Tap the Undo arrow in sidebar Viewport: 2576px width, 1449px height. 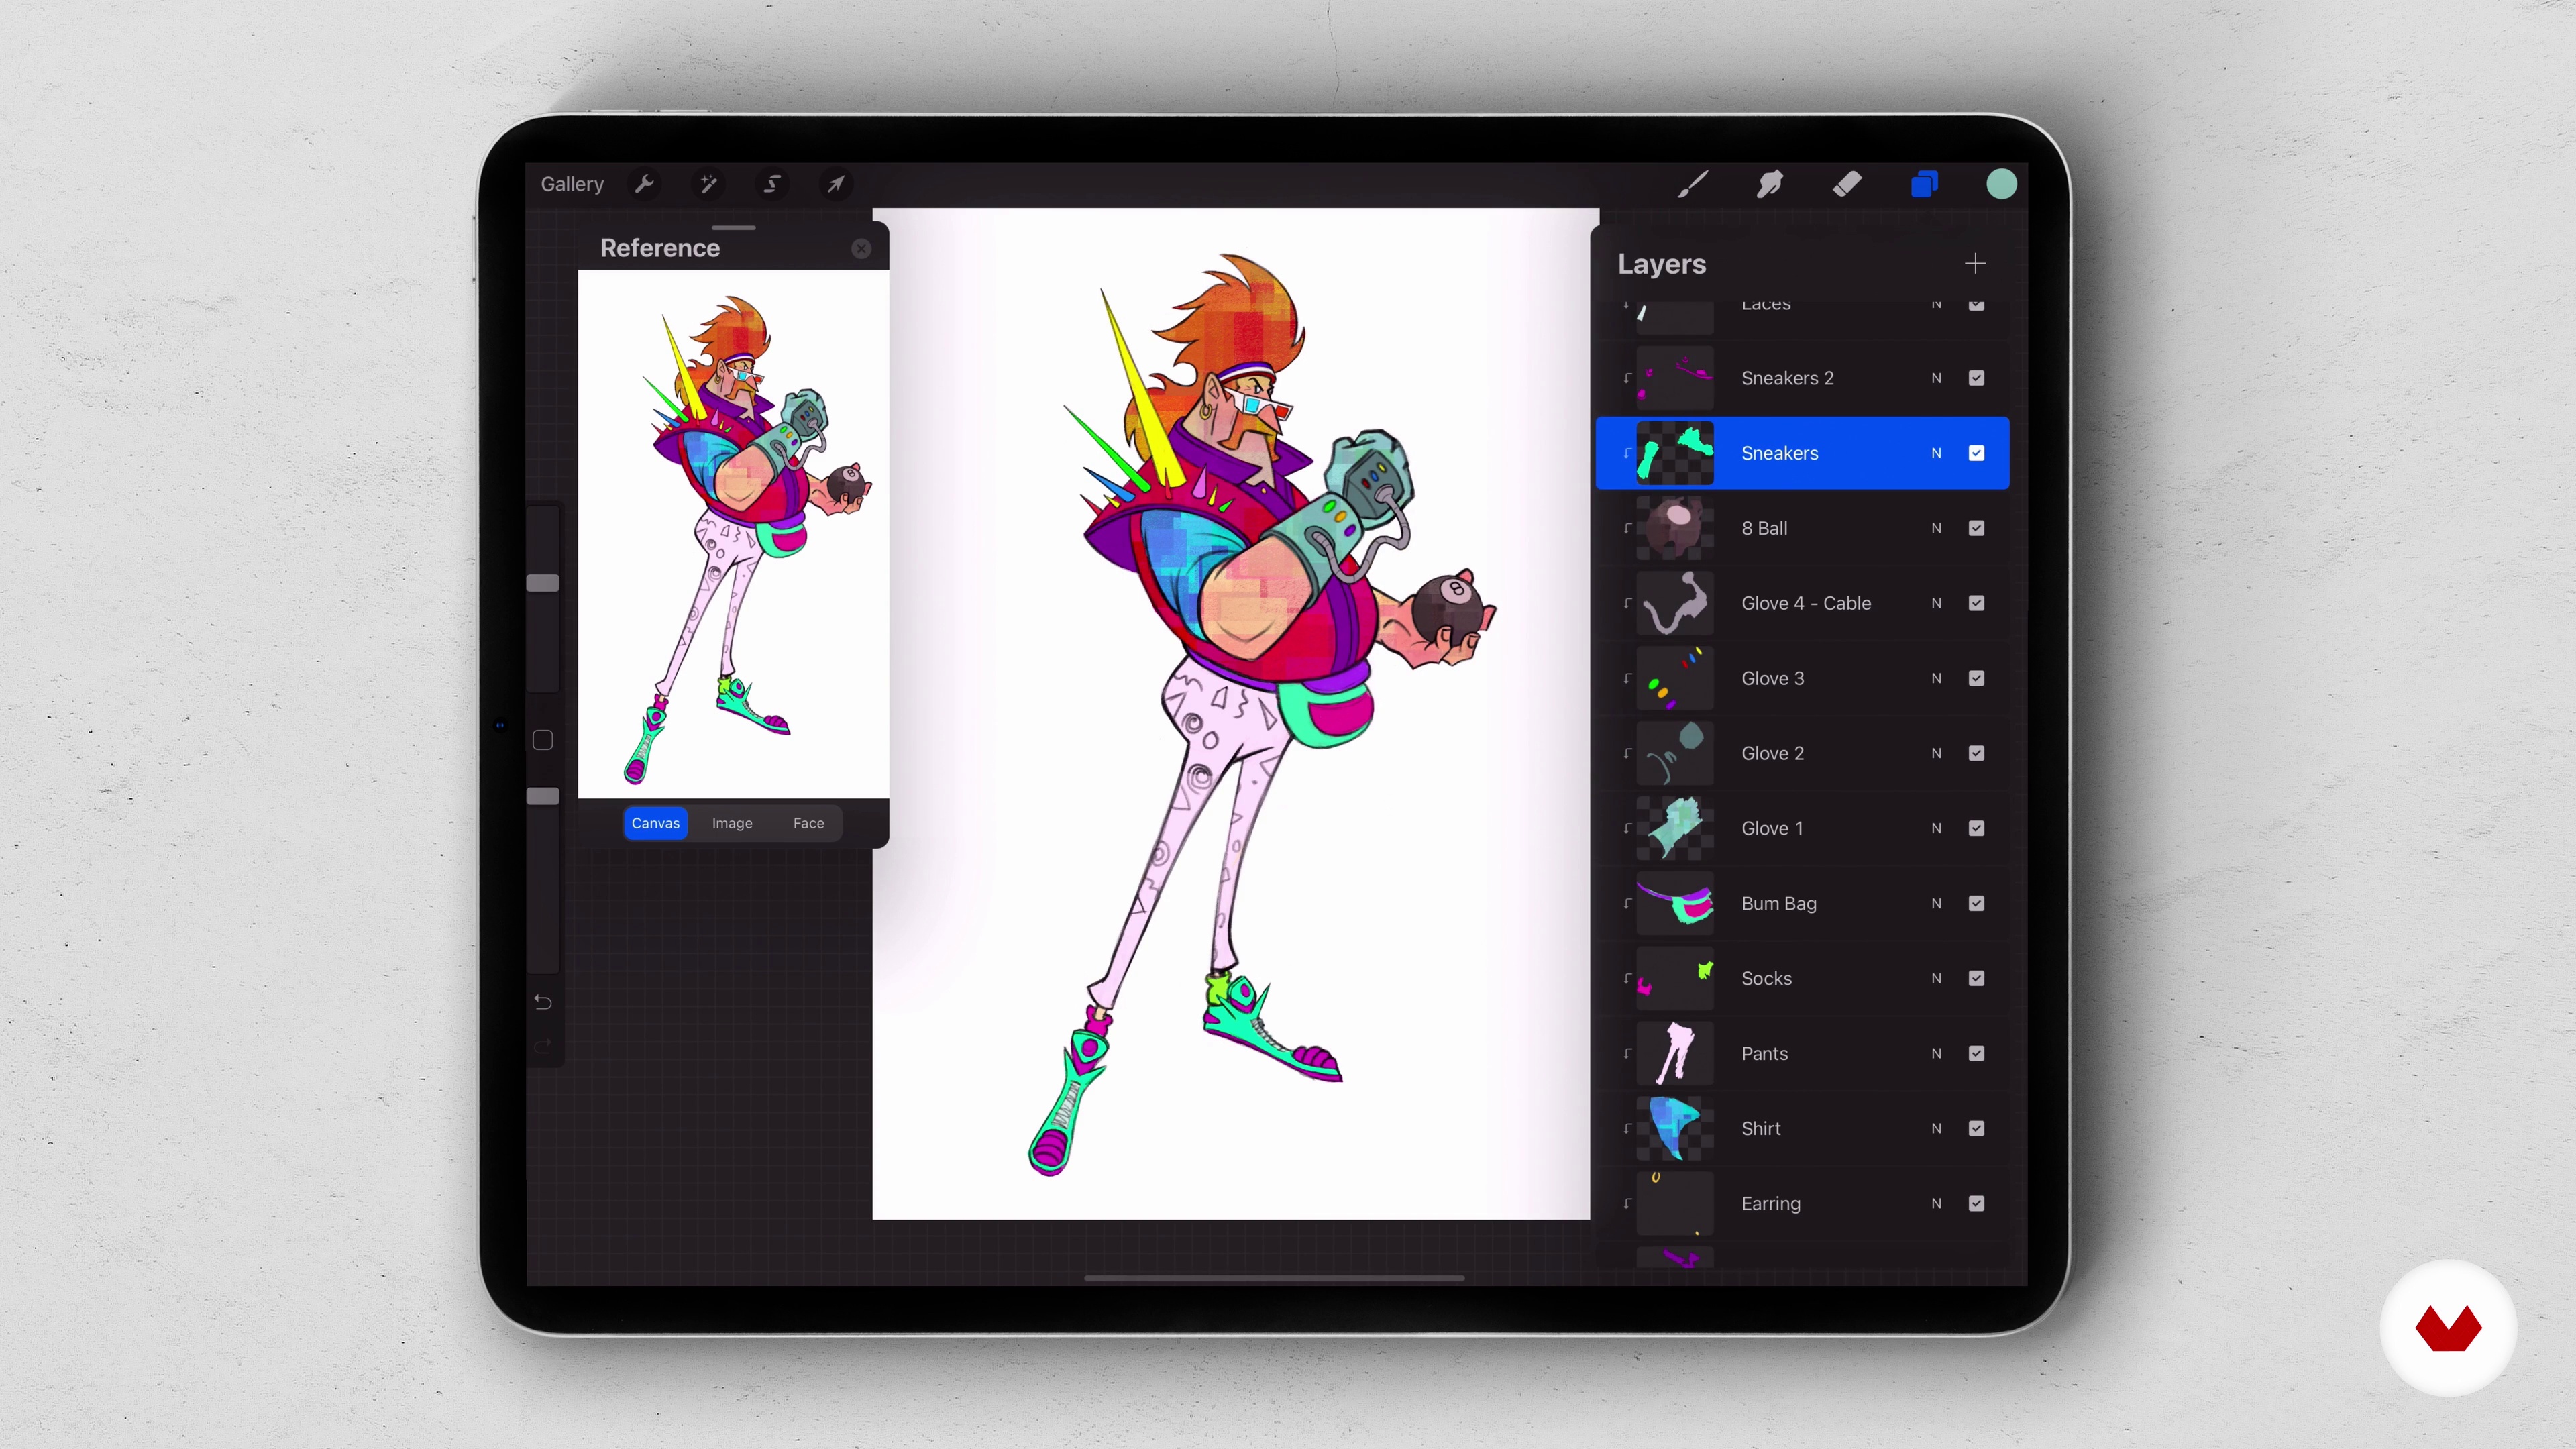pos(543,1002)
